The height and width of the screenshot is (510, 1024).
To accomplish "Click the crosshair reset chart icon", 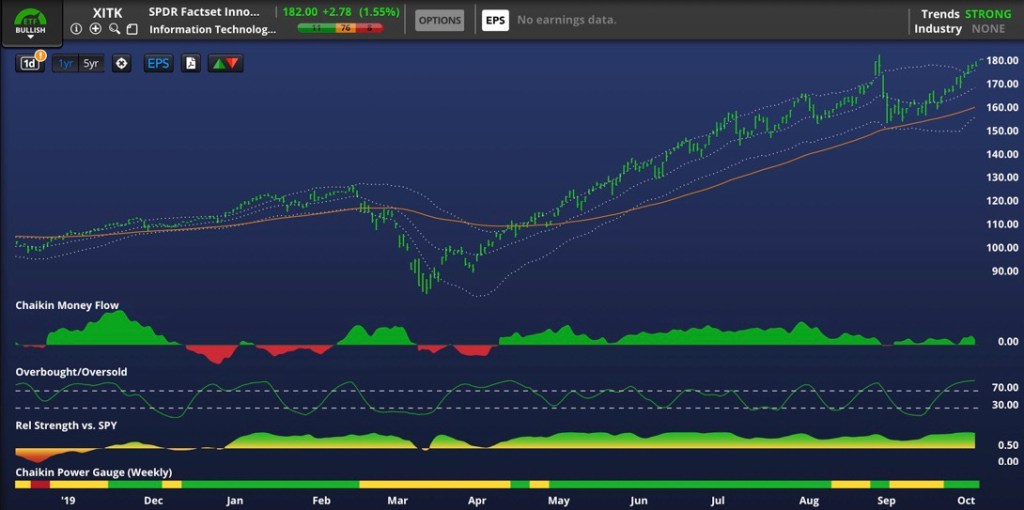I will [x=121, y=63].
